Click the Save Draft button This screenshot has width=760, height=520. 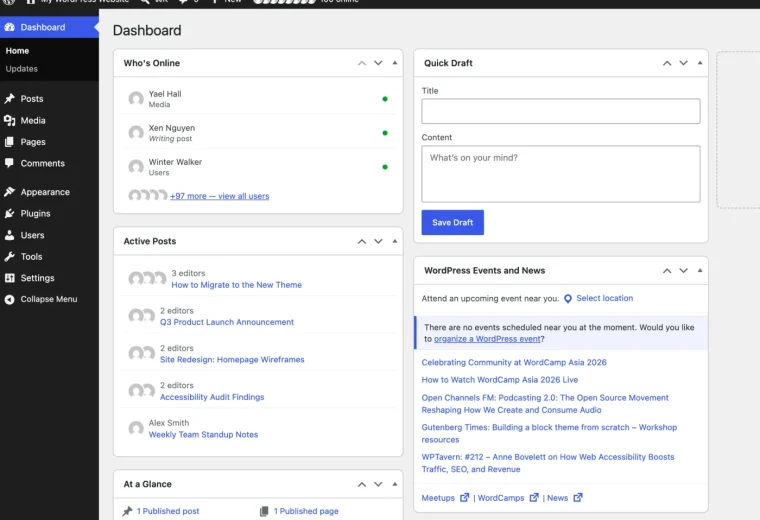pos(452,222)
